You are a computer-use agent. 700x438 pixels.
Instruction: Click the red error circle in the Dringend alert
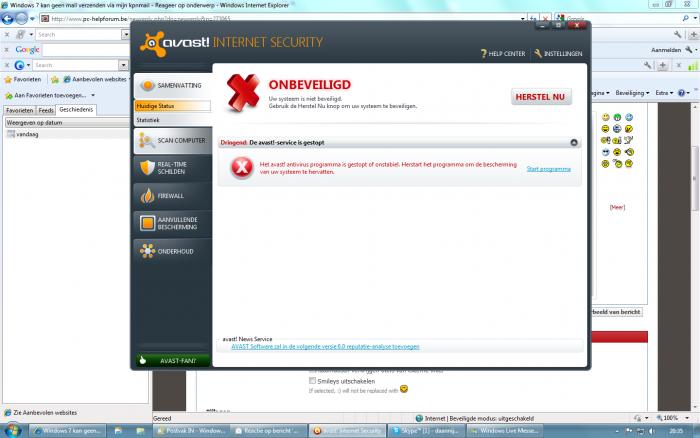click(242, 168)
